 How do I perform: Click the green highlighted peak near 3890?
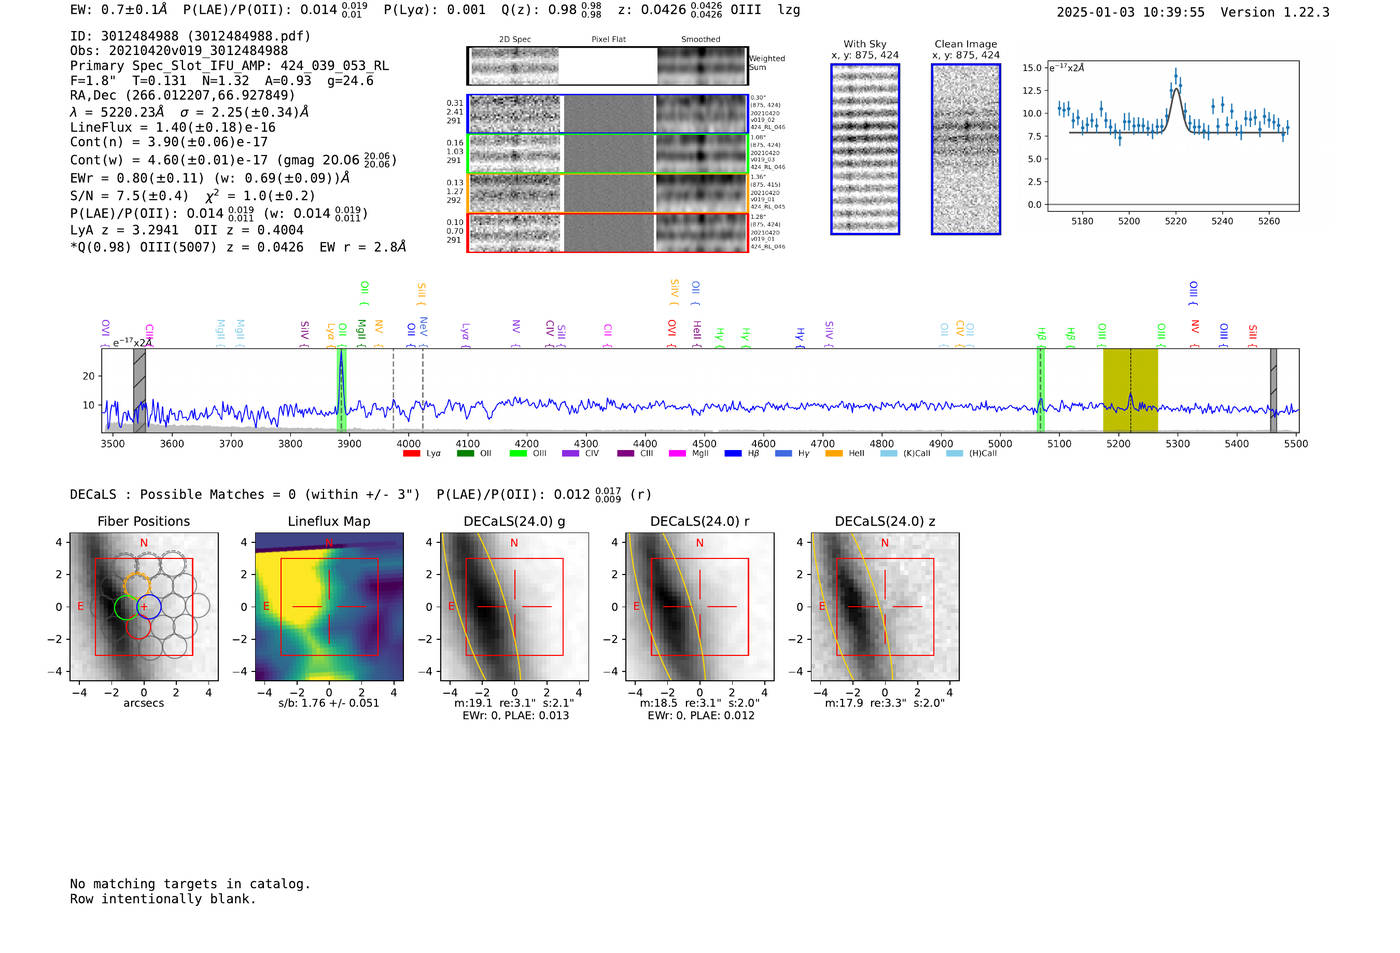[x=341, y=390]
